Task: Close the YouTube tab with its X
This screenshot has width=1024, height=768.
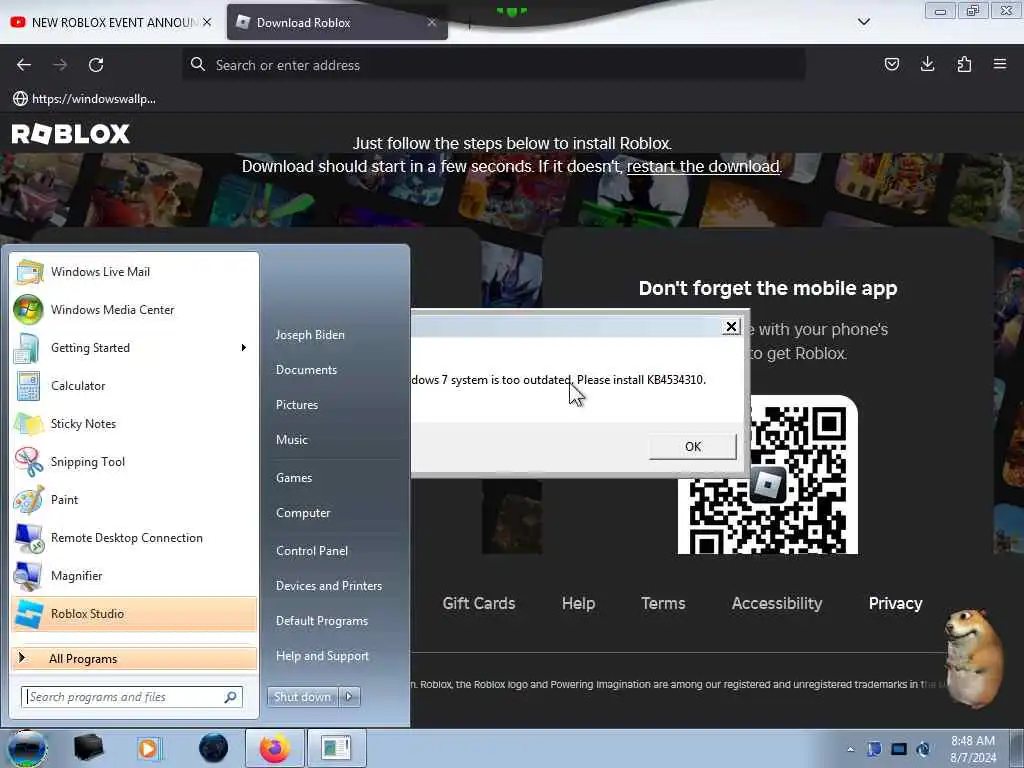Action: tap(207, 22)
